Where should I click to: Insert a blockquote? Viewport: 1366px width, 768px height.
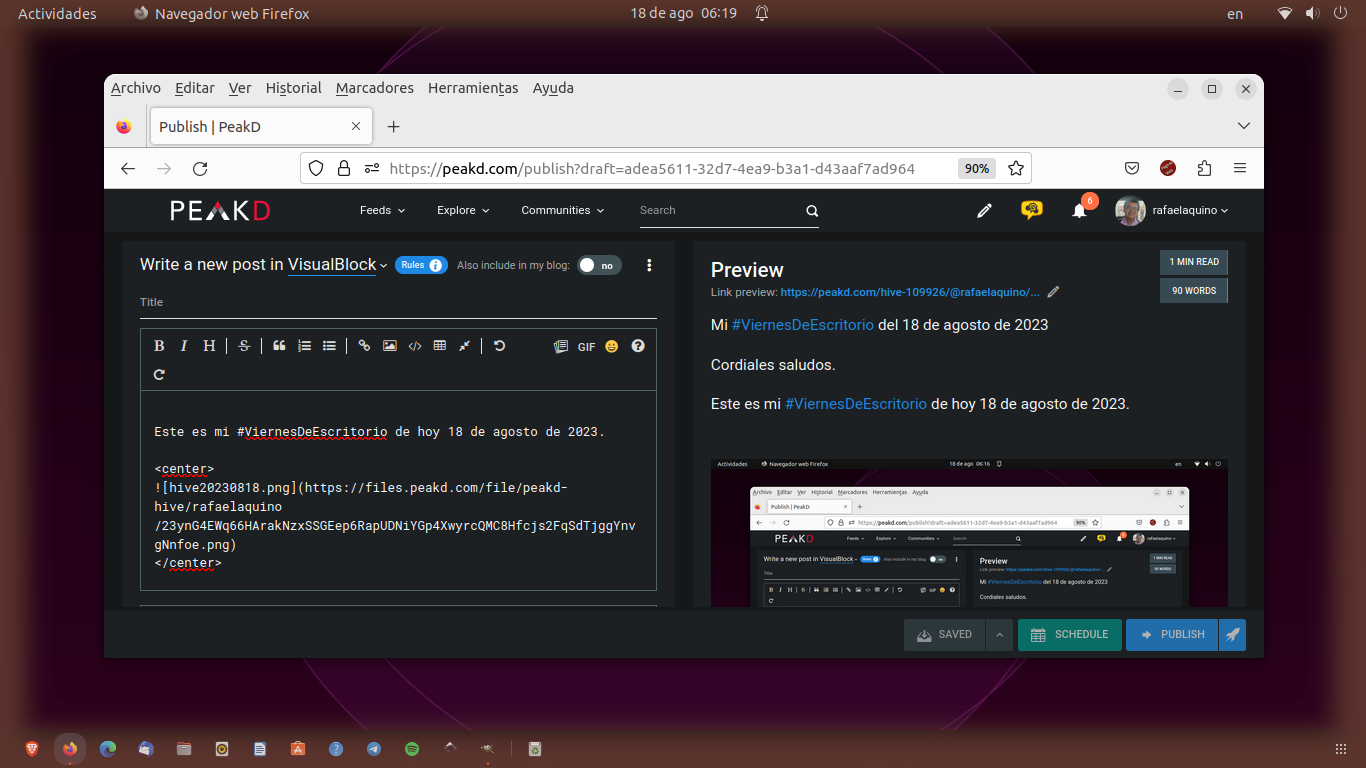pos(279,346)
